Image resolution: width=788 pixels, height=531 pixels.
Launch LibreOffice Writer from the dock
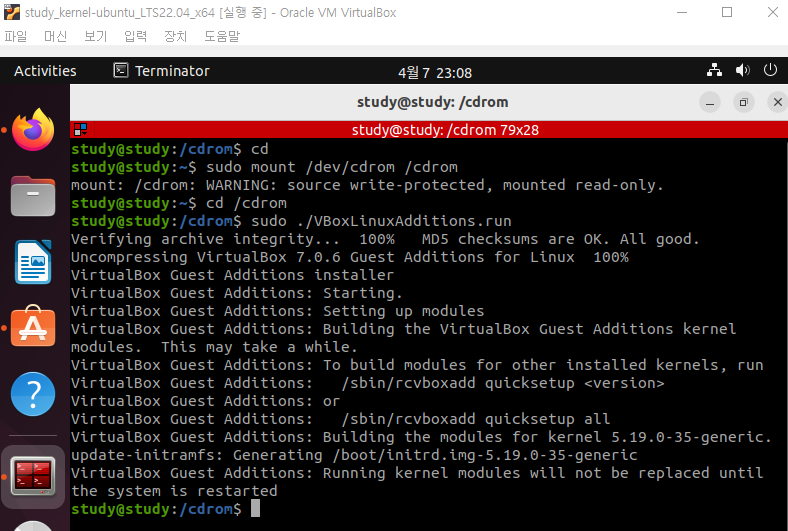coord(33,262)
